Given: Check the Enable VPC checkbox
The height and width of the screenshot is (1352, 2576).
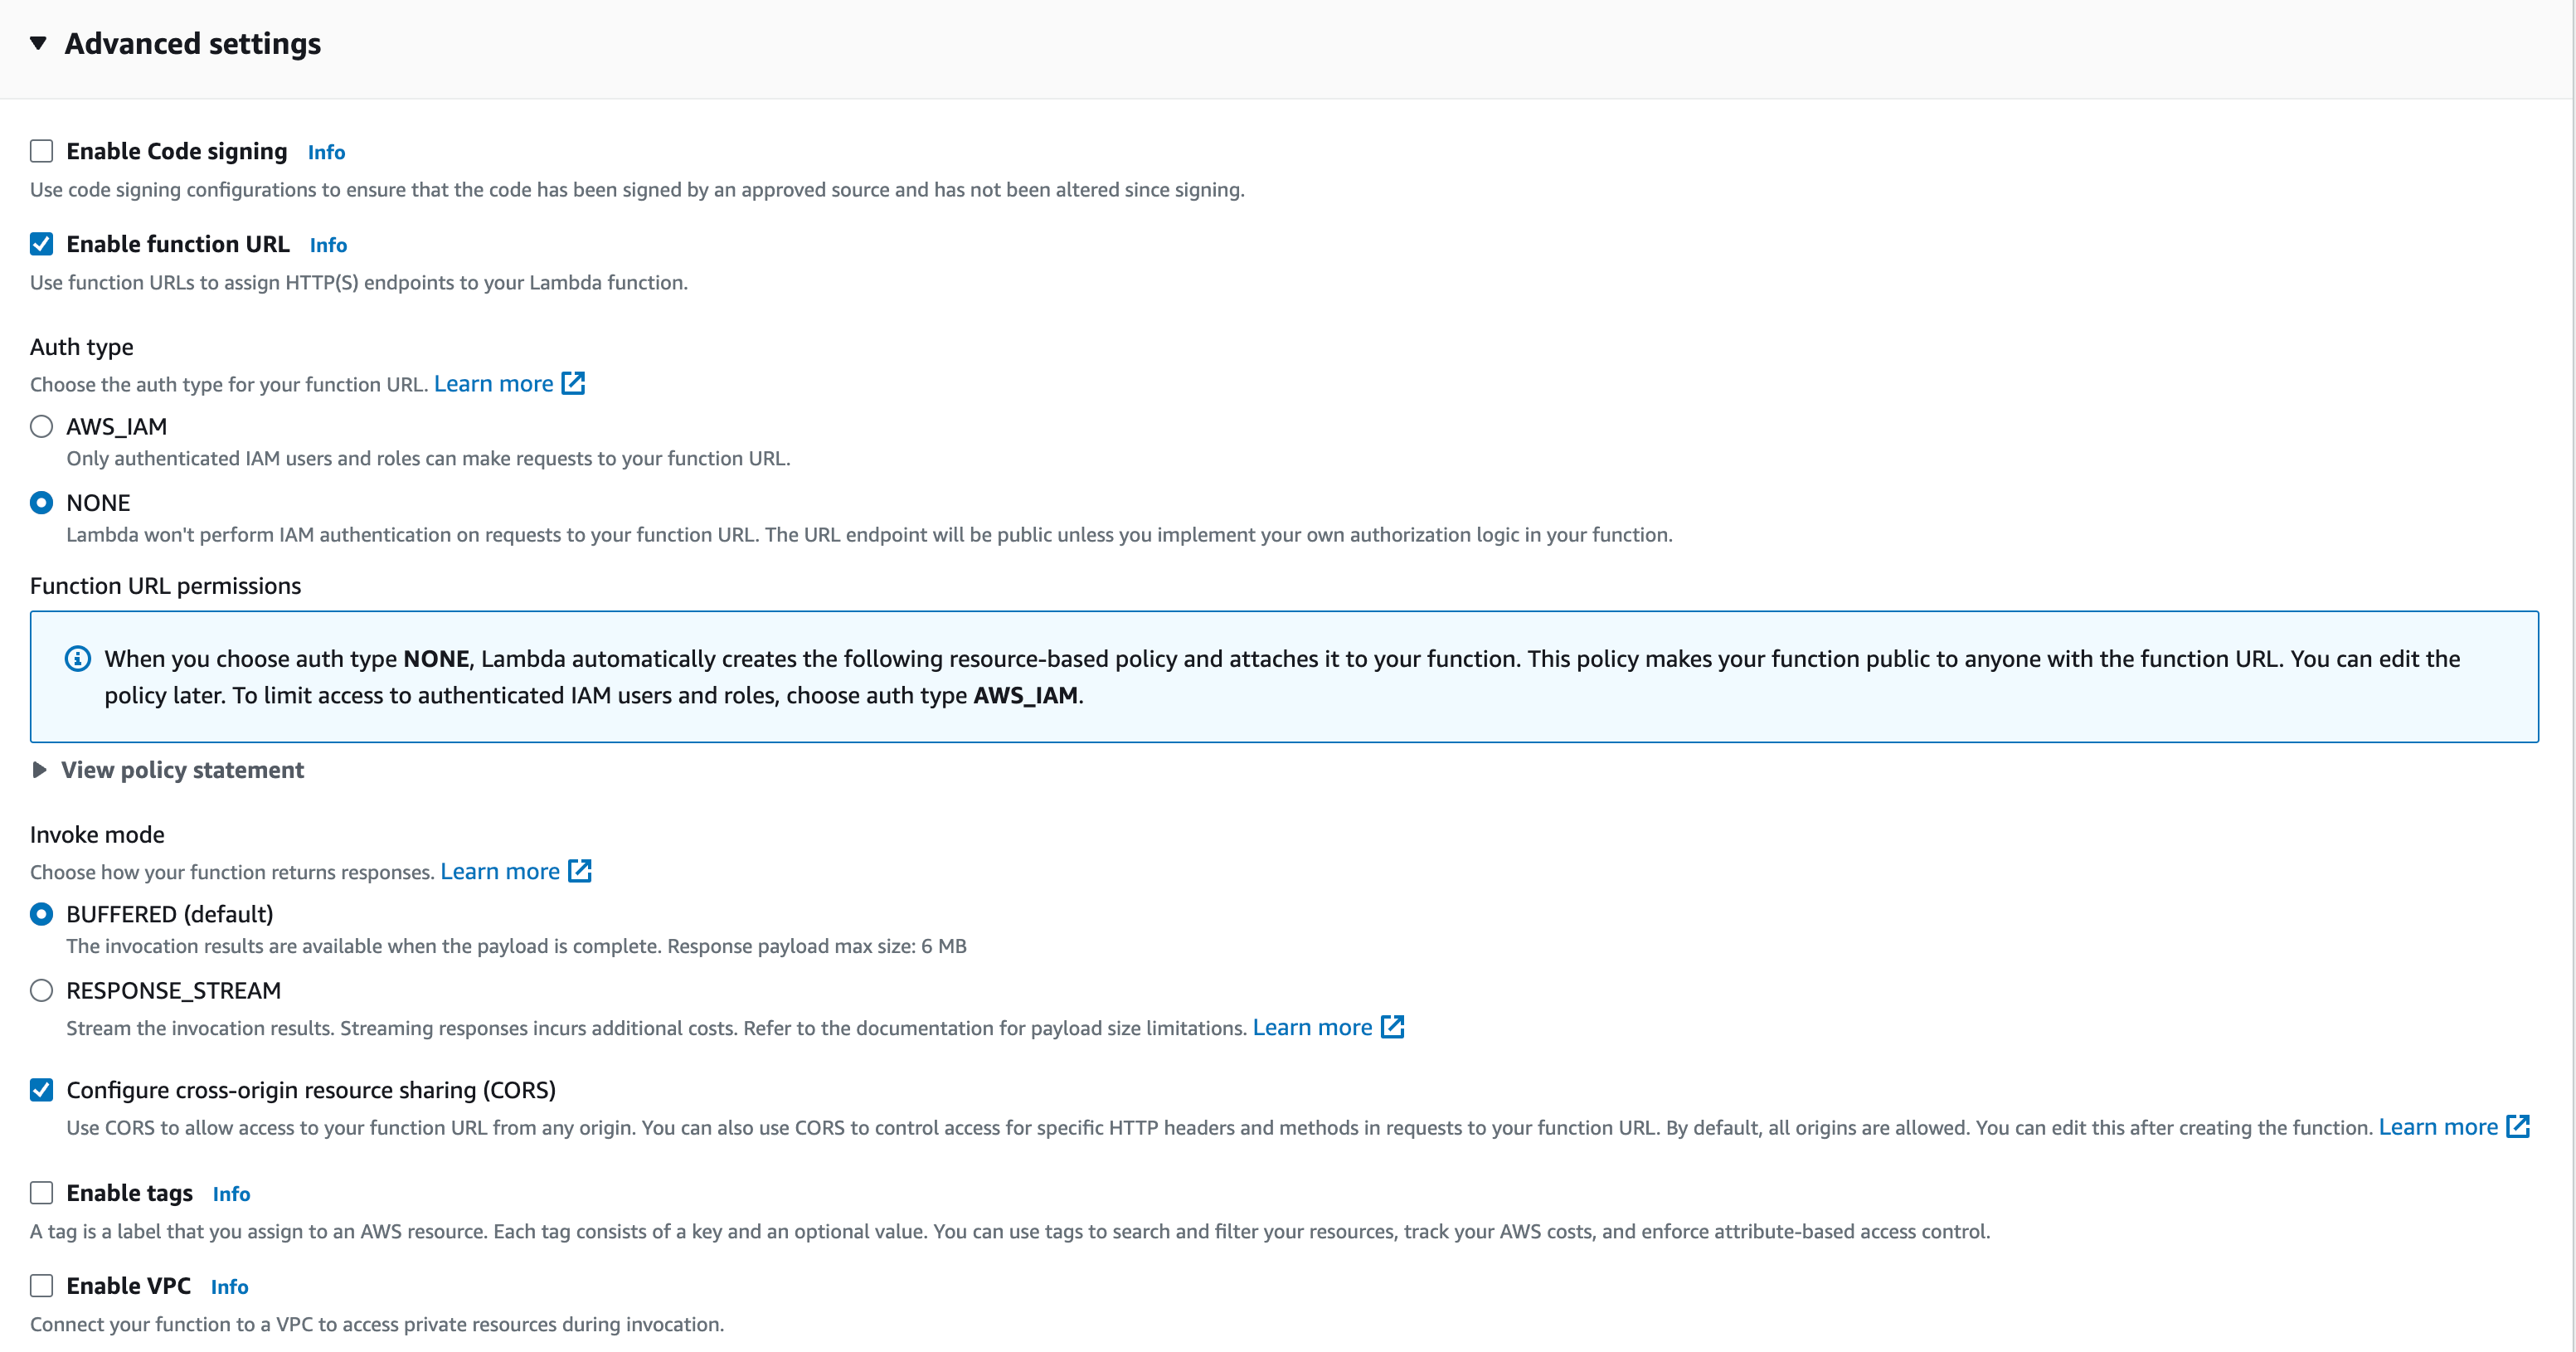Looking at the screenshot, I should click(x=41, y=1286).
